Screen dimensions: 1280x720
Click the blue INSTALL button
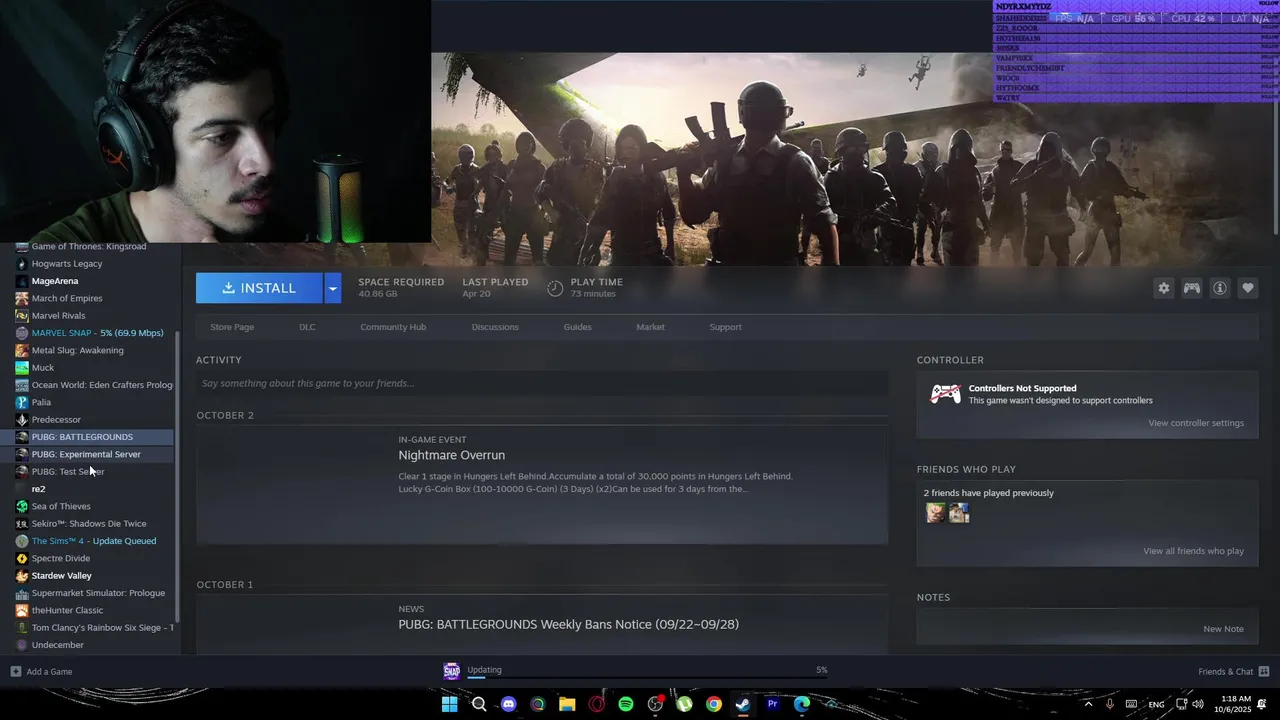click(x=259, y=288)
